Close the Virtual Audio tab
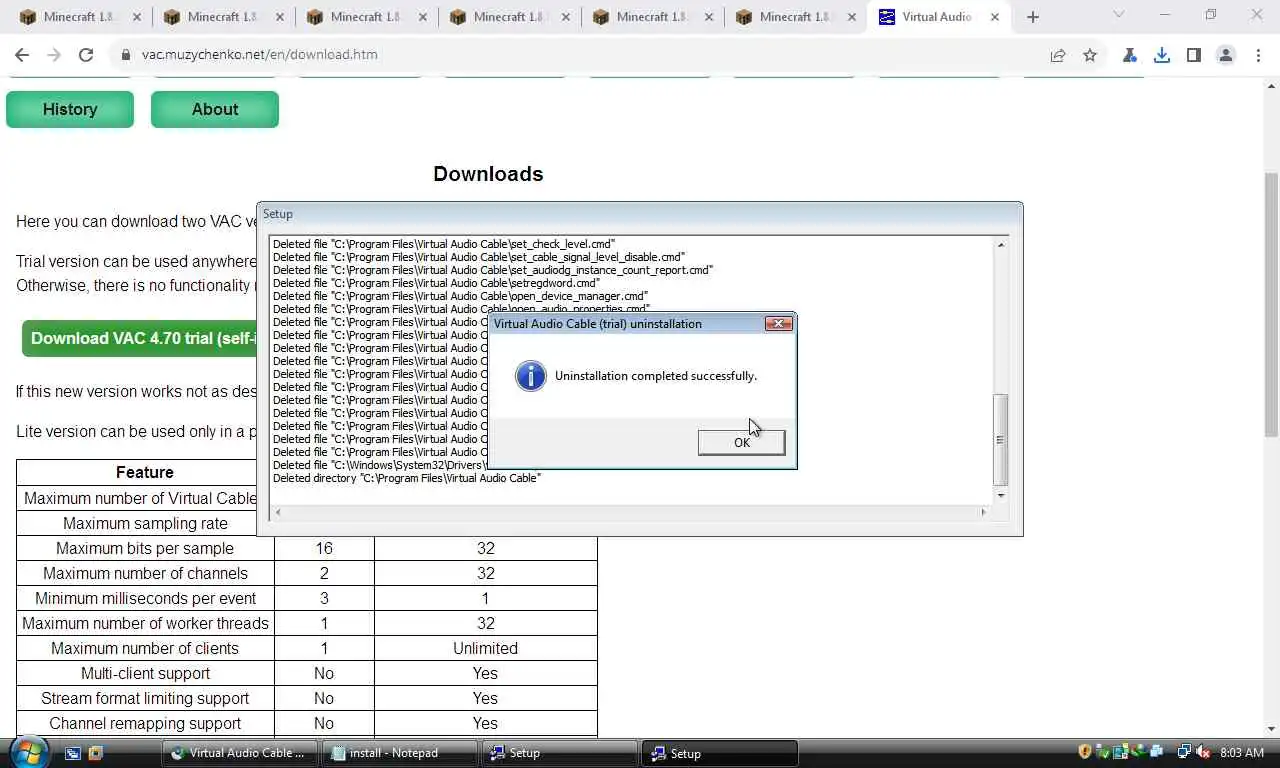Screen dimensions: 1280x768 click(x=995, y=17)
